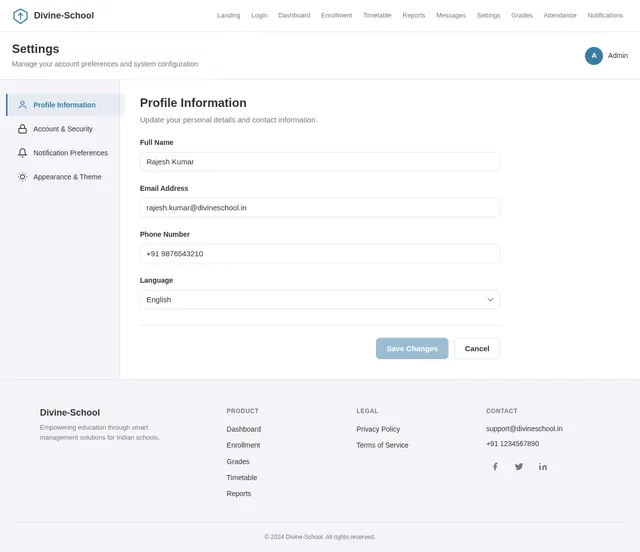Click the Admin avatar circle
Screen dimensions: 640x552
593,56
